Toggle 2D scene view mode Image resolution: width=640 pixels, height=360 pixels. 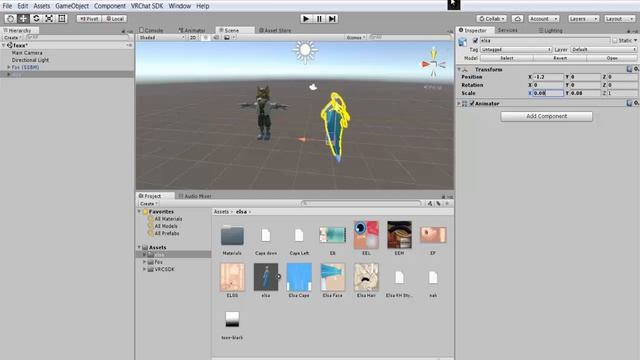coord(193,37)
